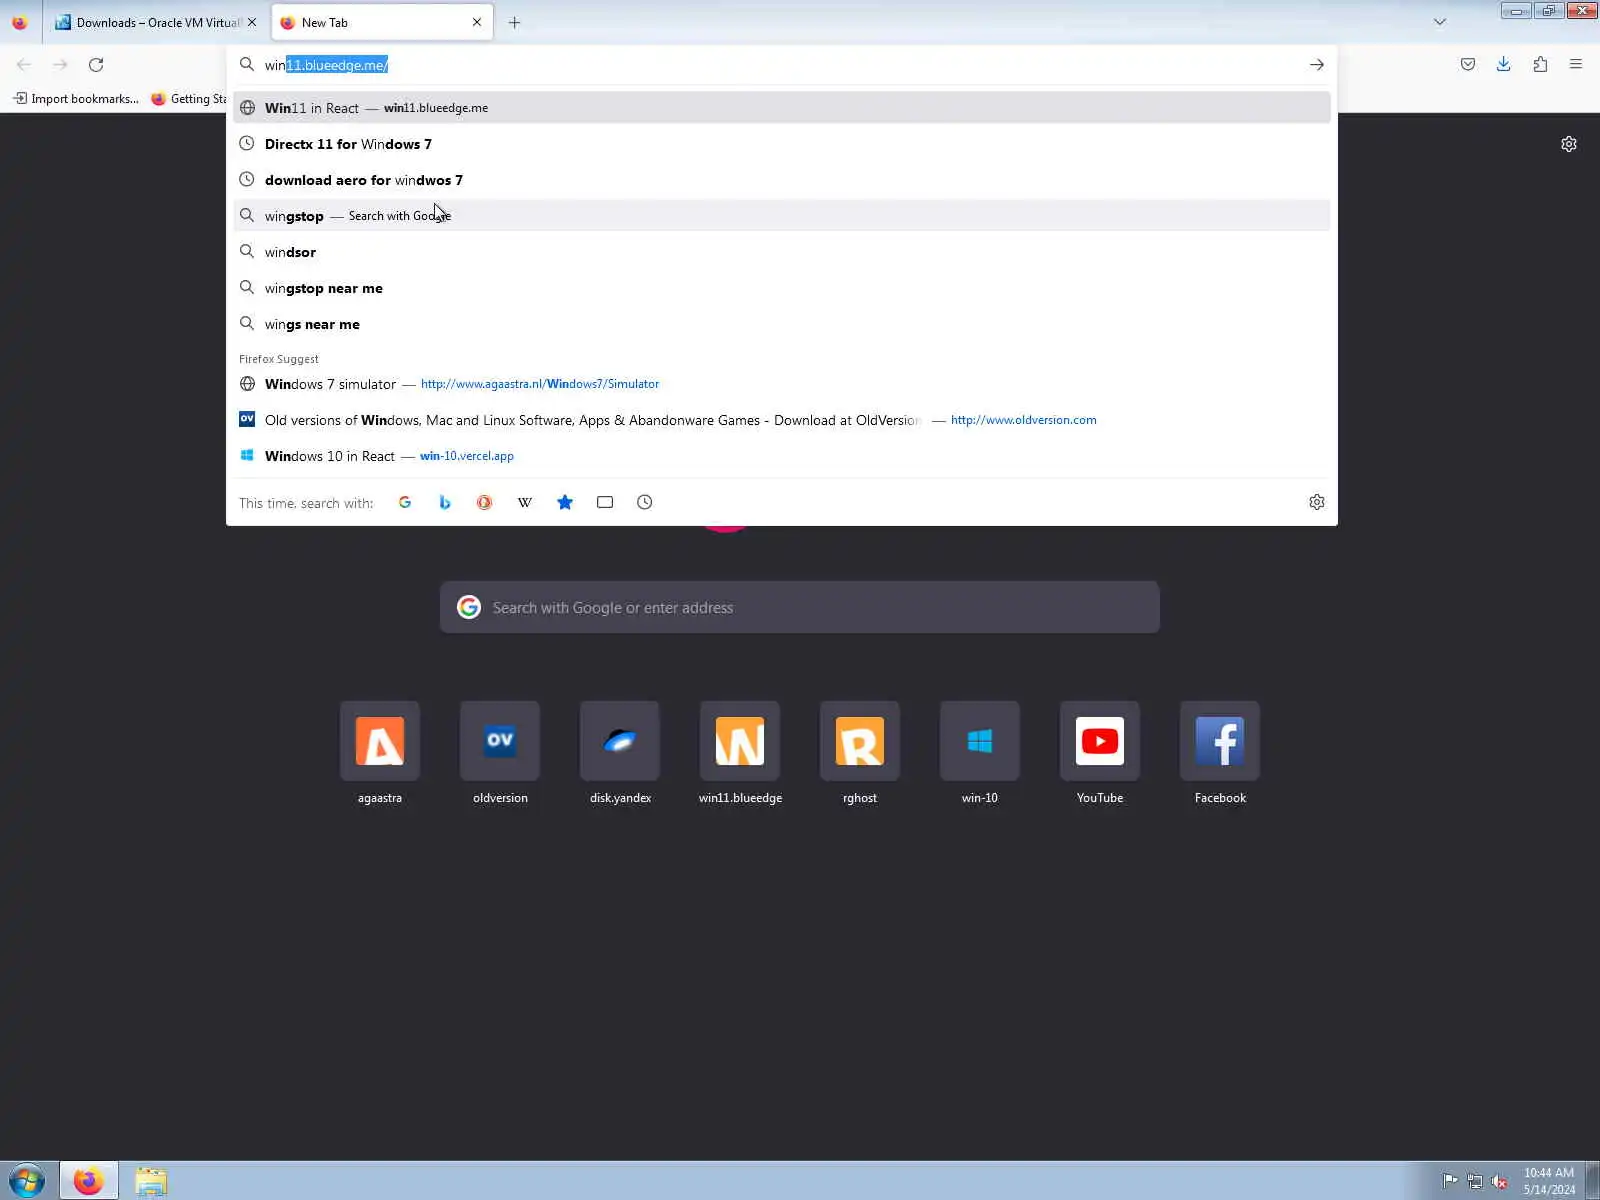Image resolution: width=1600 pixels, height=1200 pixels.
Task: Search this time with DuckDuckGo icon
Action: [x=484, y=502]
